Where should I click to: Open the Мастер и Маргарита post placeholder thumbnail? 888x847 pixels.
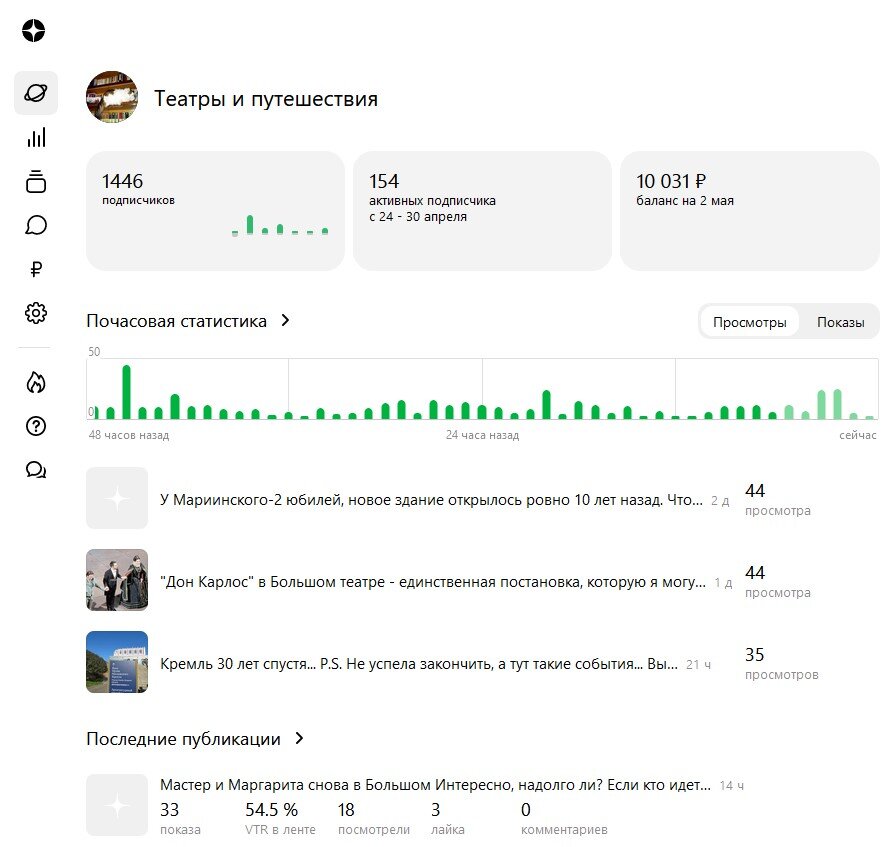[x=117, y=805]
